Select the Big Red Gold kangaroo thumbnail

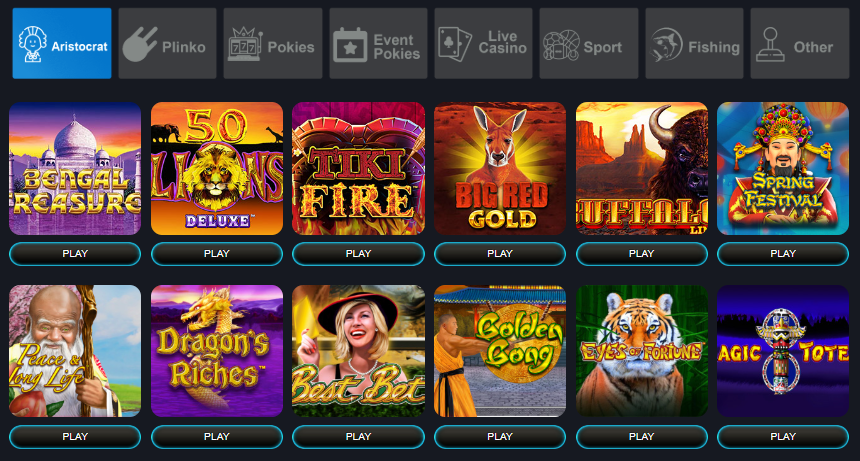[500, 168]
